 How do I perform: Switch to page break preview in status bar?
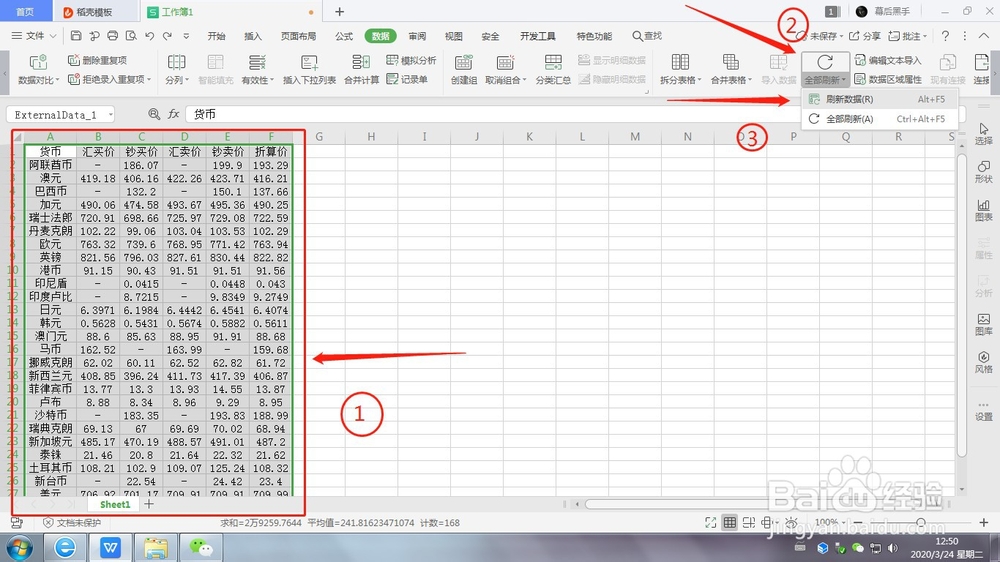click(749, 522)
